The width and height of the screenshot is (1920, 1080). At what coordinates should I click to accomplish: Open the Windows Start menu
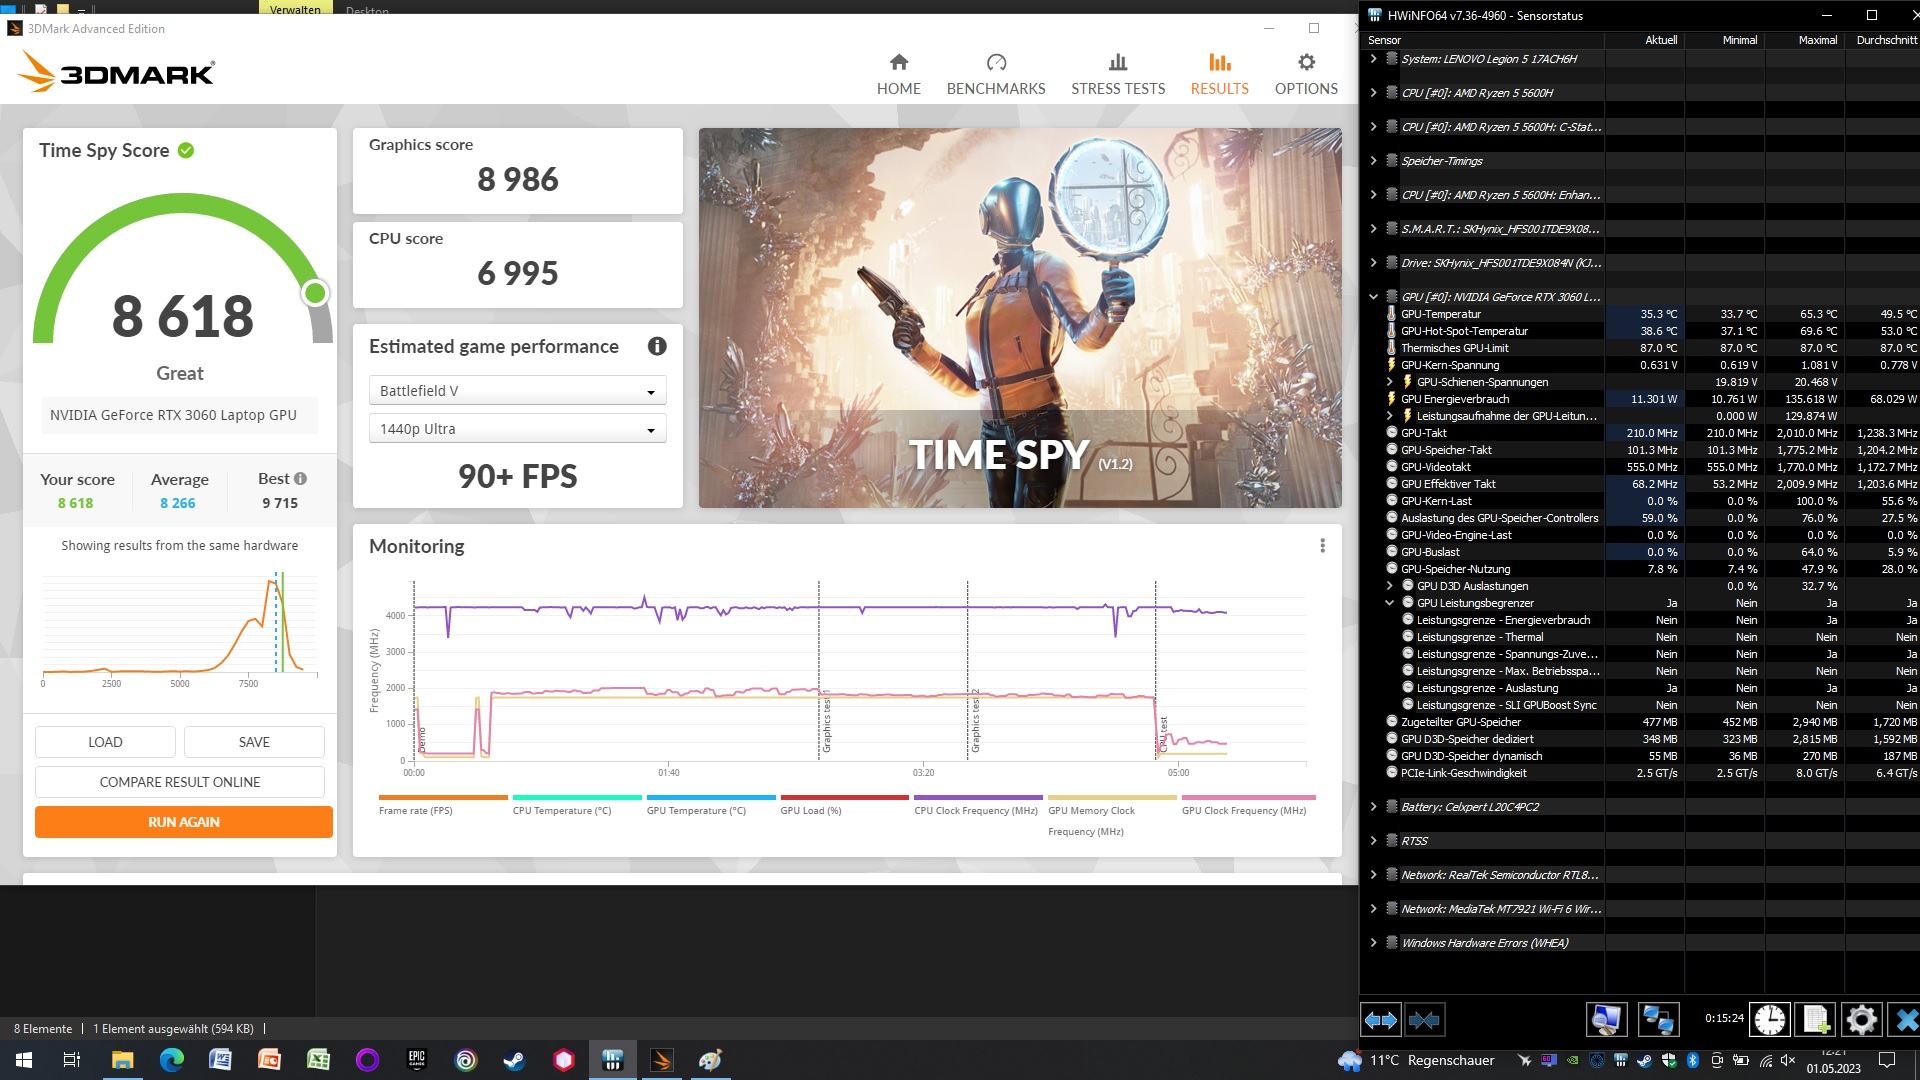point(23,1059)
